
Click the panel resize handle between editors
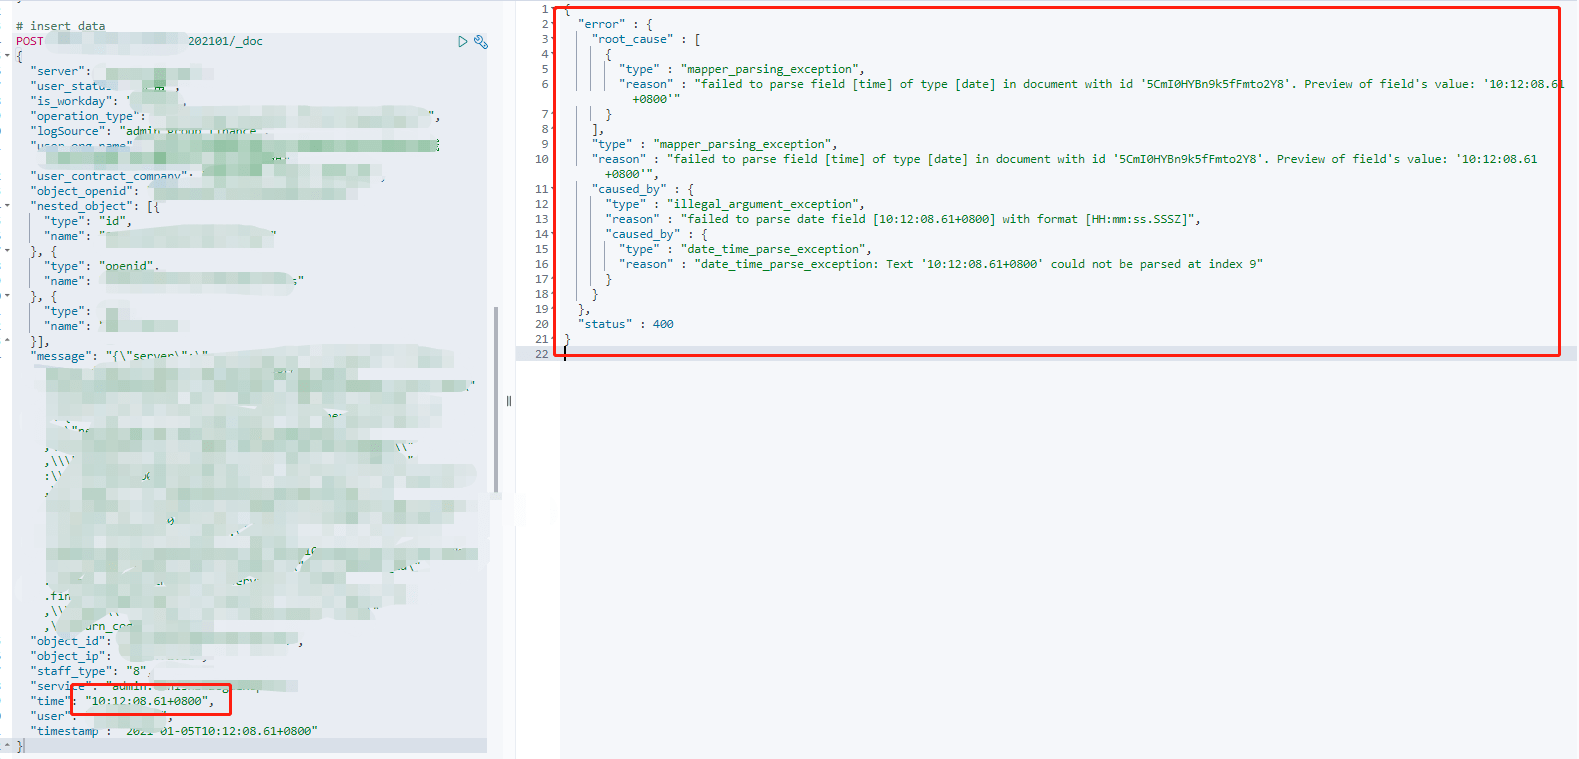pos(509,401)
